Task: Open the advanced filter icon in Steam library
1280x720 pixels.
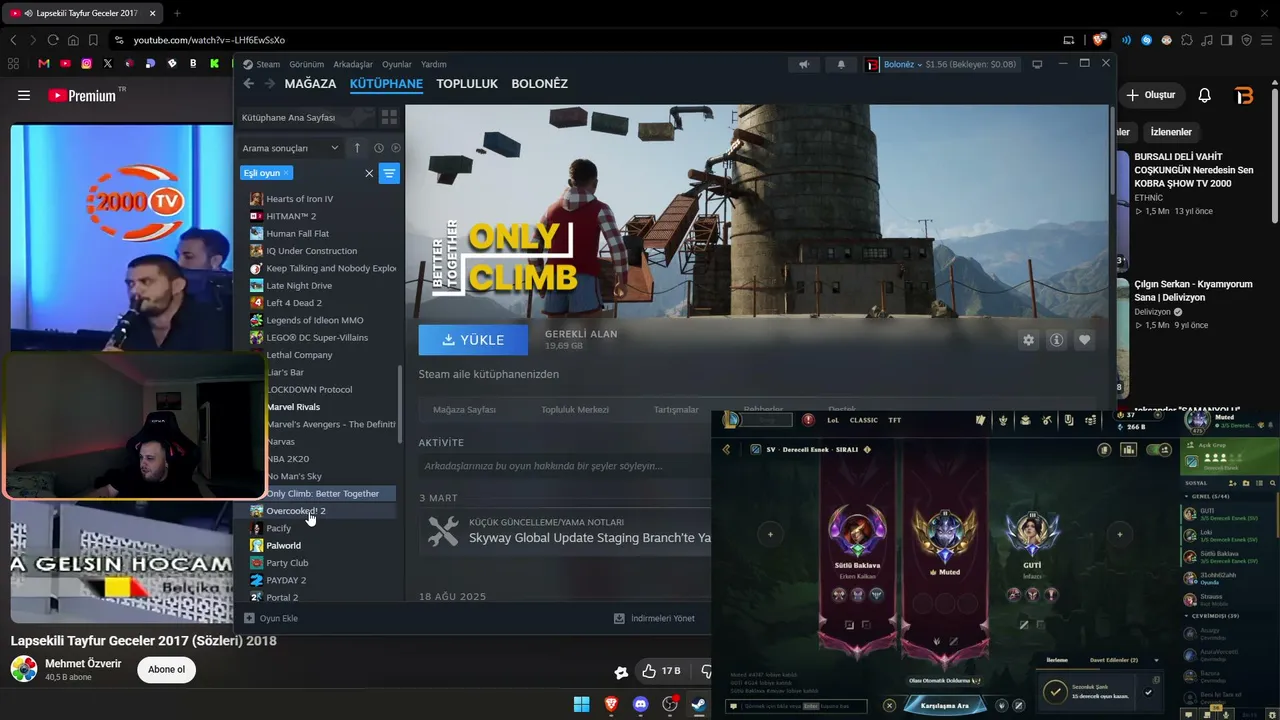Action: coord(390,173)
